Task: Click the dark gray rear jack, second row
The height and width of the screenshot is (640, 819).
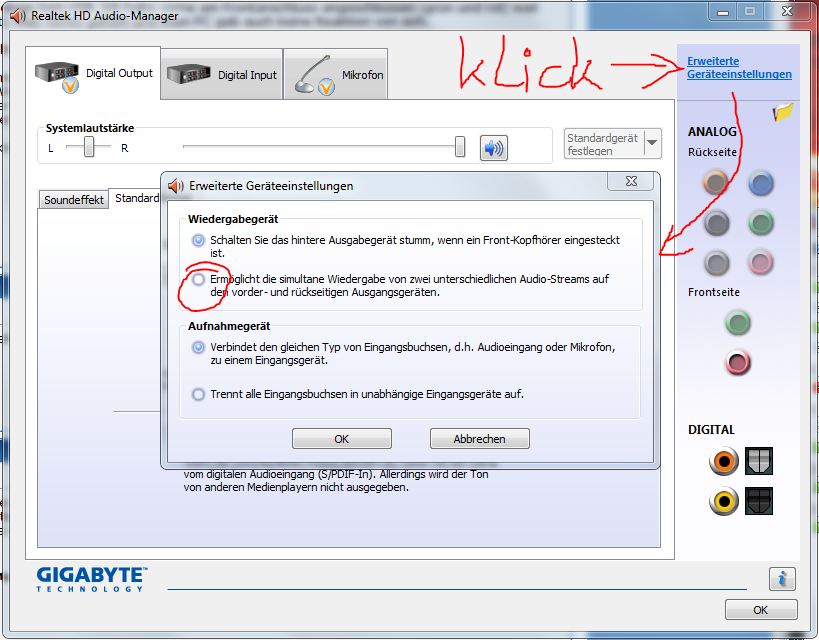Action: 716,223
